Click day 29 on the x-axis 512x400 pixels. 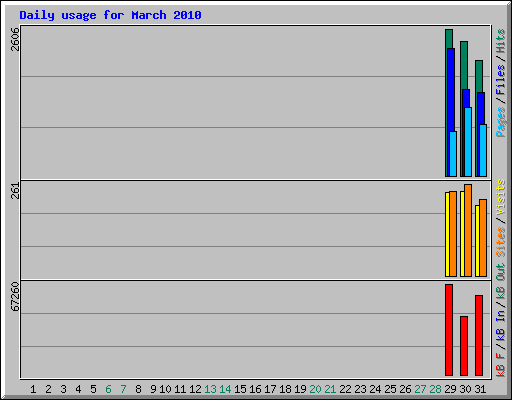(x=450, y=389)
